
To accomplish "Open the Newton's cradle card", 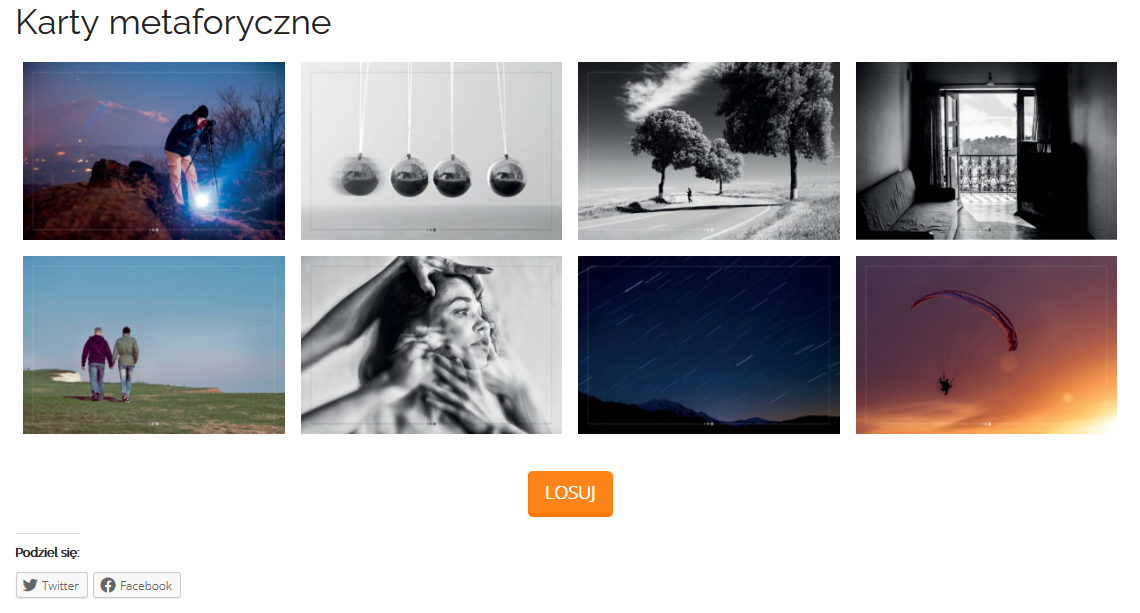I will pyautogui.click(x=431, y=151).
